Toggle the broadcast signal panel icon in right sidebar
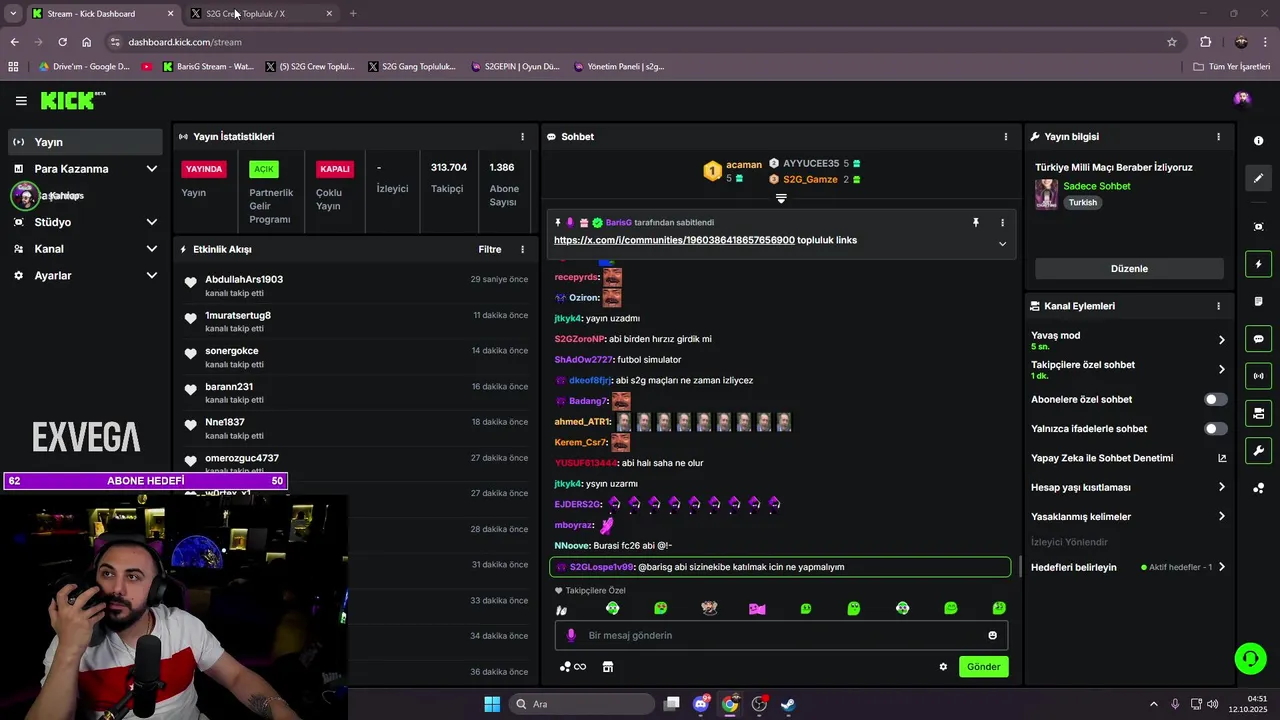This screenshot has height=720, width=1280. 1258,376
